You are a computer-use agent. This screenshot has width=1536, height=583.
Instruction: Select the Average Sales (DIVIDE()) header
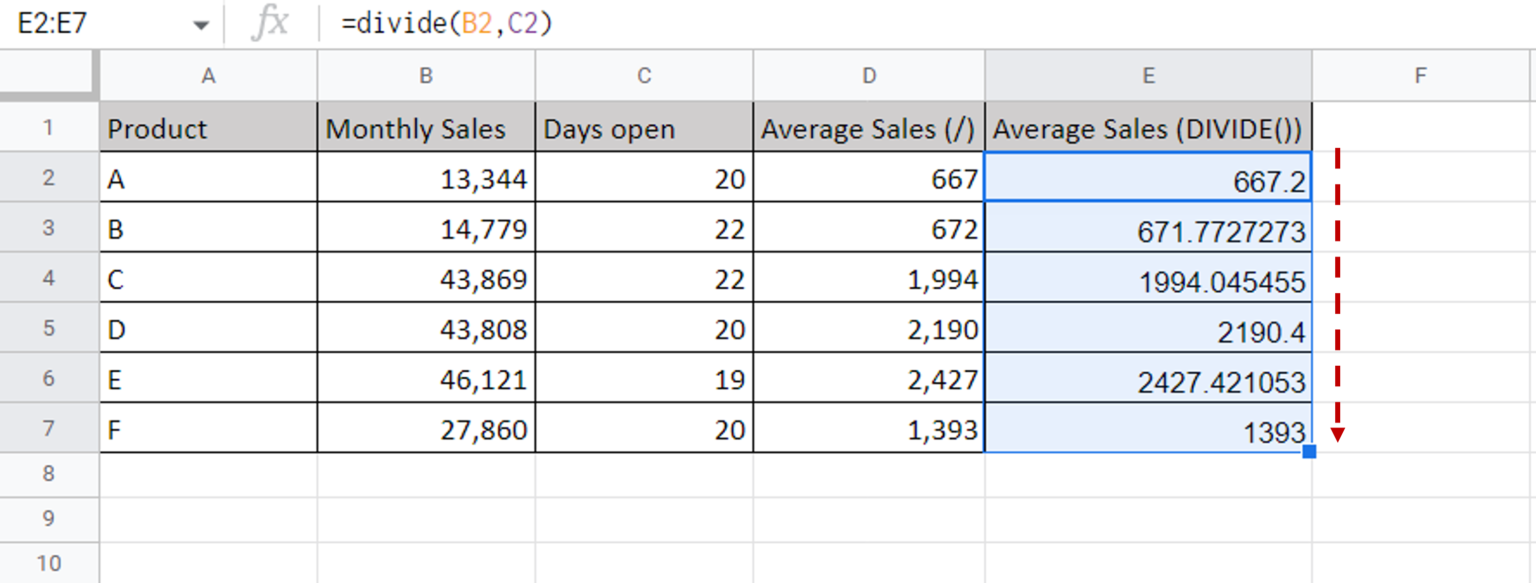click(x=1147, y=128)
